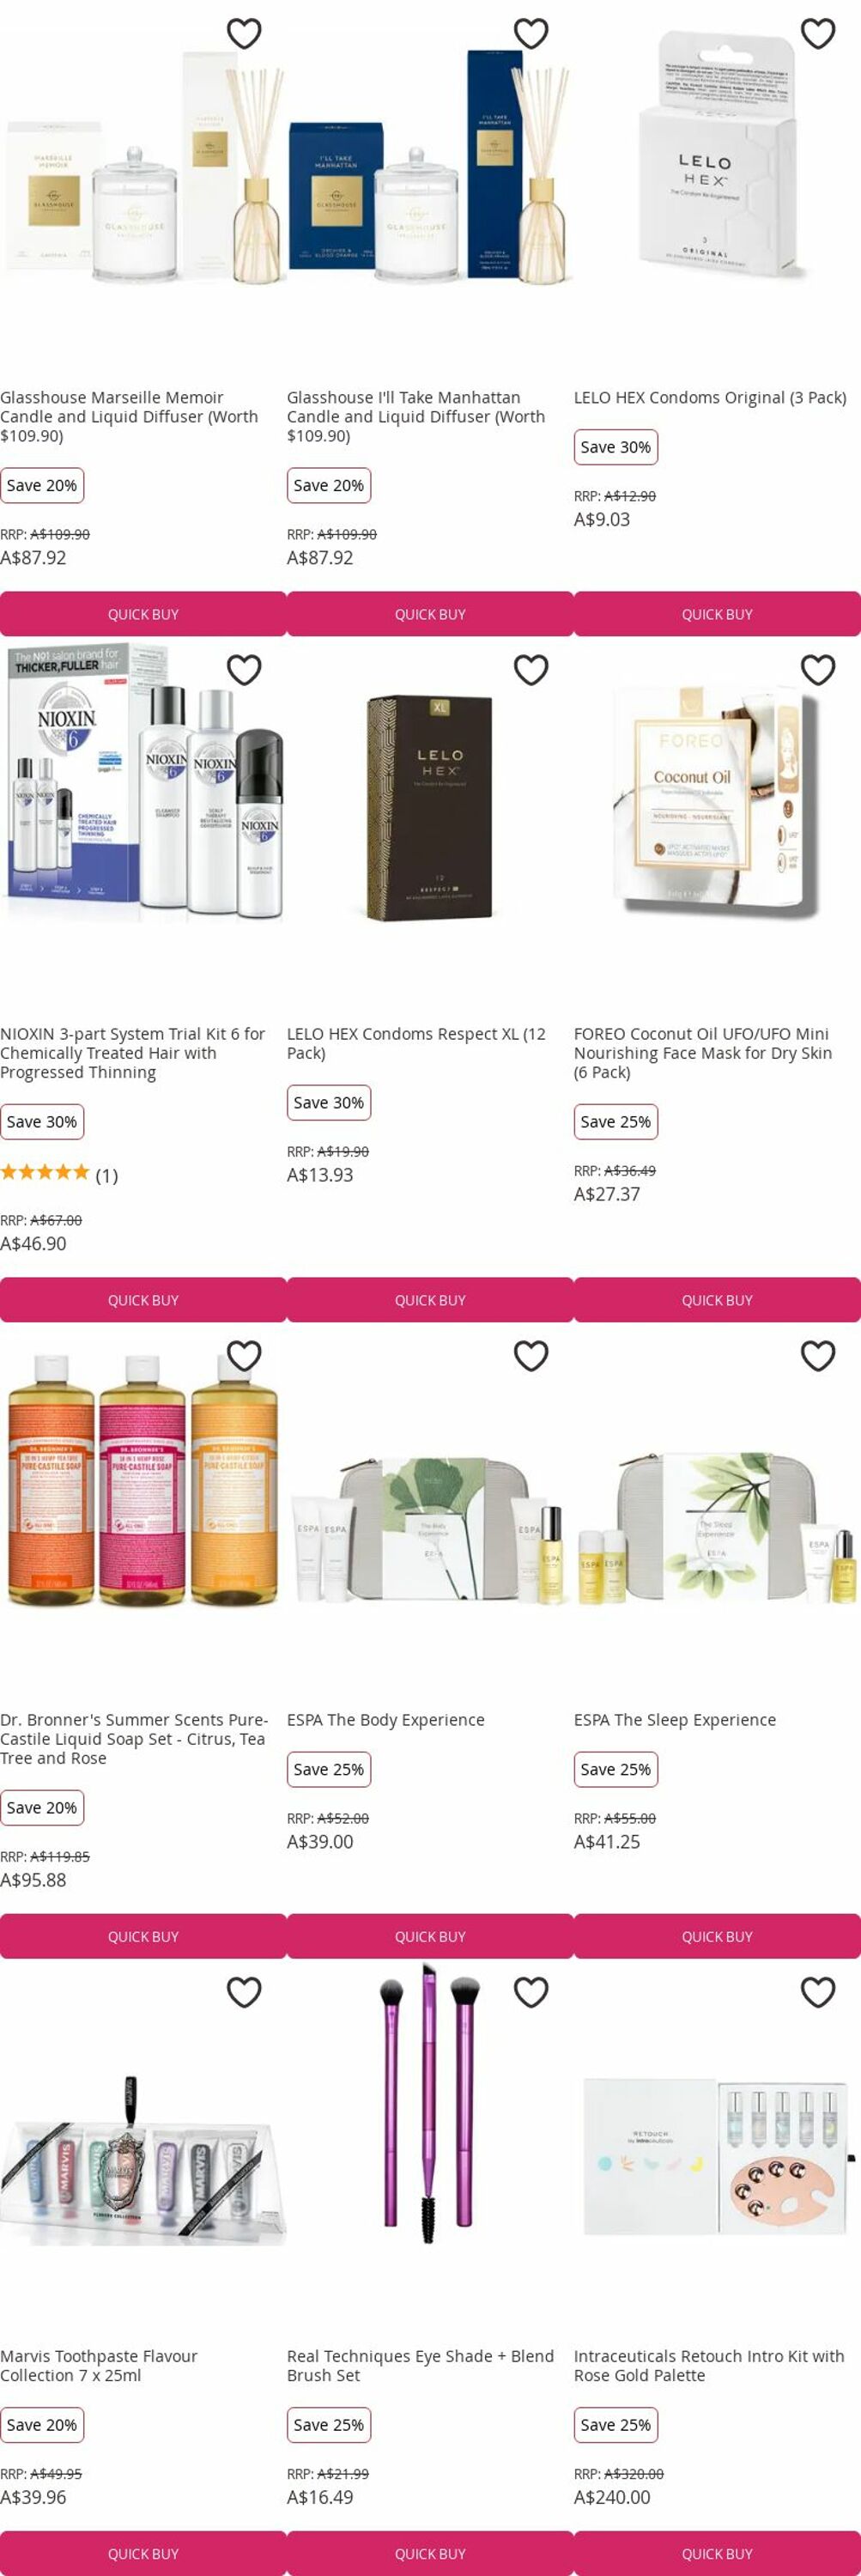Favorite the Real Techniques brush set
The height and width of the screenshot is (2576, 861).
[531, 1992]
